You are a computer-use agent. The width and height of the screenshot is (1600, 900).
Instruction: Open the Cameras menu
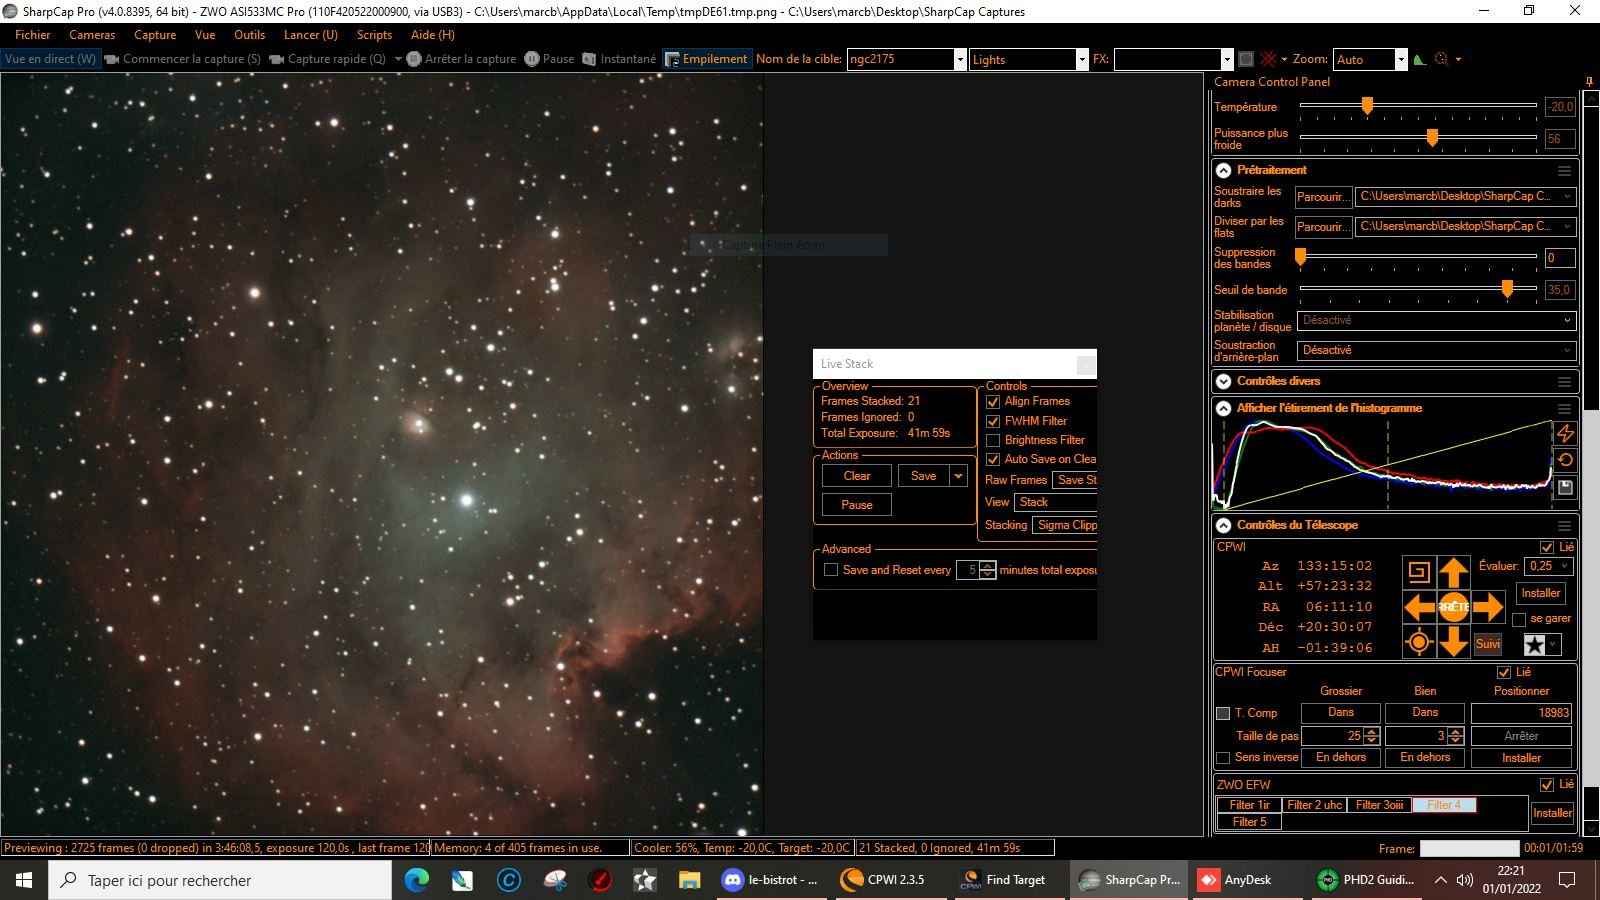tap(92, 35)
